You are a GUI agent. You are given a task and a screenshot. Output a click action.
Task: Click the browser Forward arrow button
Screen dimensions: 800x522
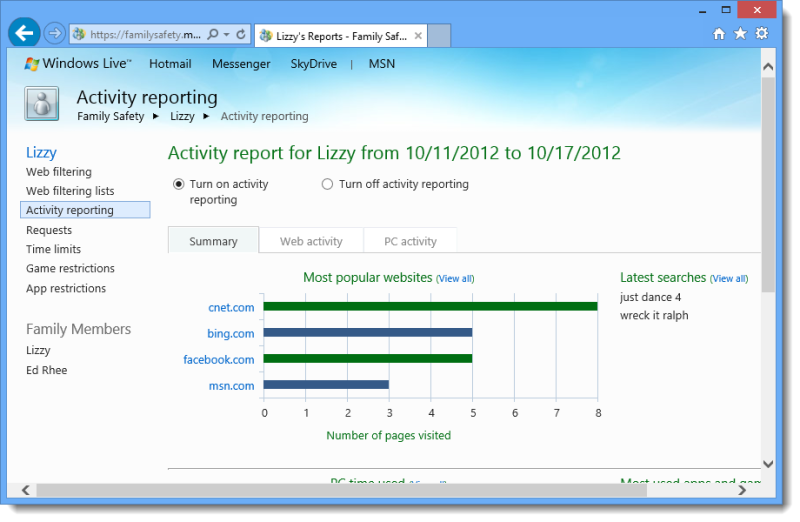(55, 34)
